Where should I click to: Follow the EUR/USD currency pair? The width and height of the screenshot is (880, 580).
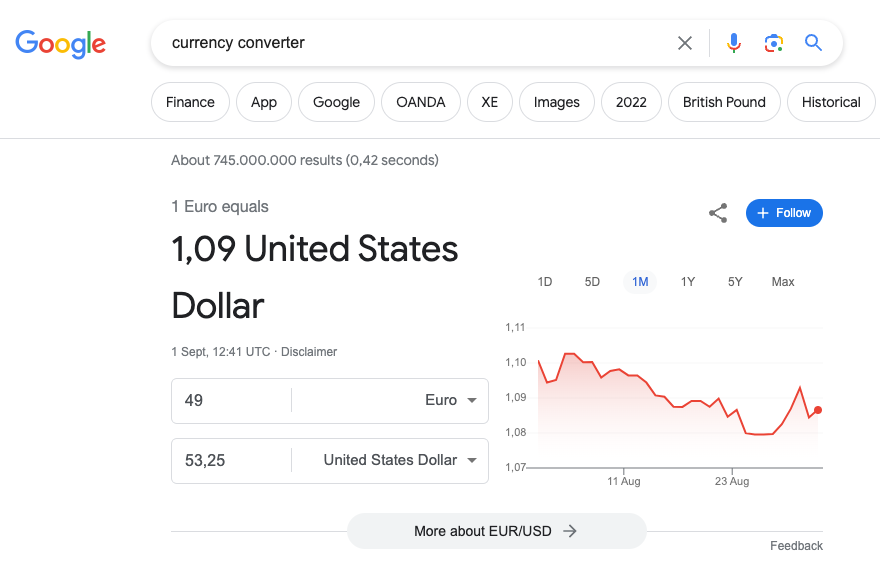click(x=784, y=213)
